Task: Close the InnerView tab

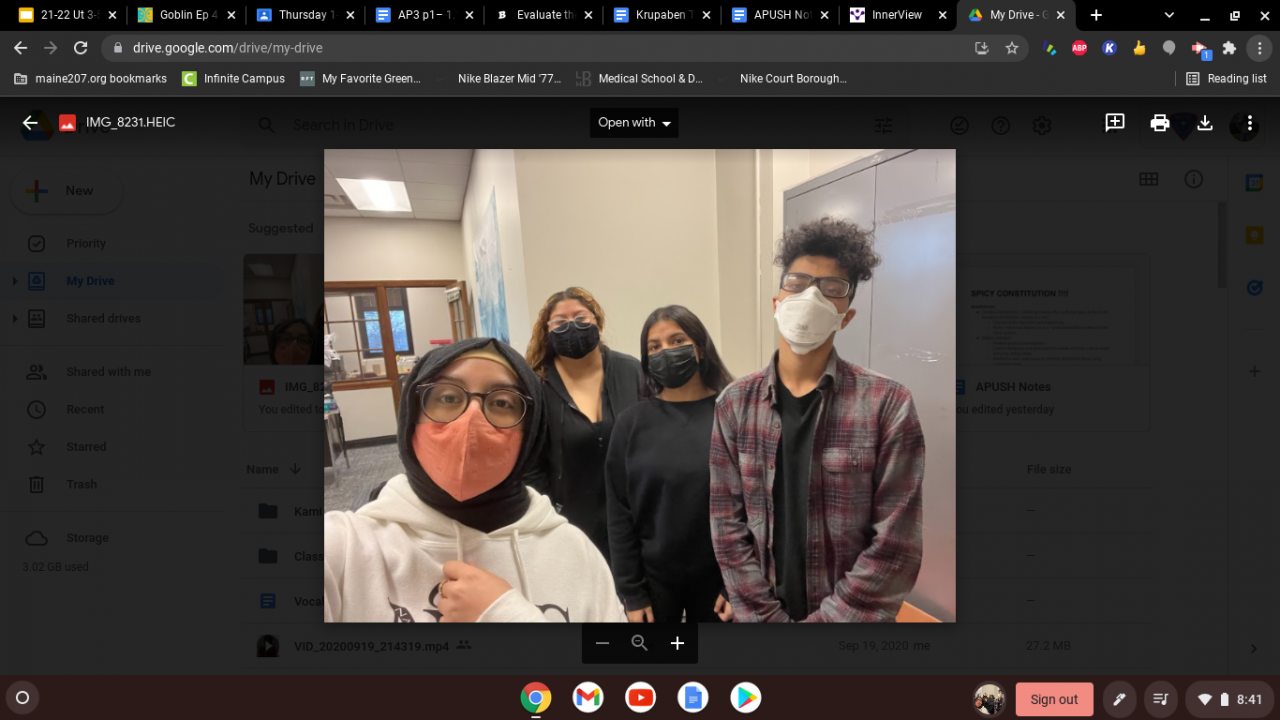Action: (x=942, y=15)
